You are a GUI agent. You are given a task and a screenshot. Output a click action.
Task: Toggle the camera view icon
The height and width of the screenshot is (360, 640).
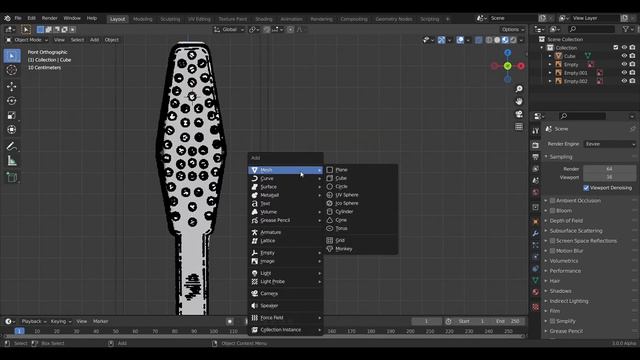point(519,114)
